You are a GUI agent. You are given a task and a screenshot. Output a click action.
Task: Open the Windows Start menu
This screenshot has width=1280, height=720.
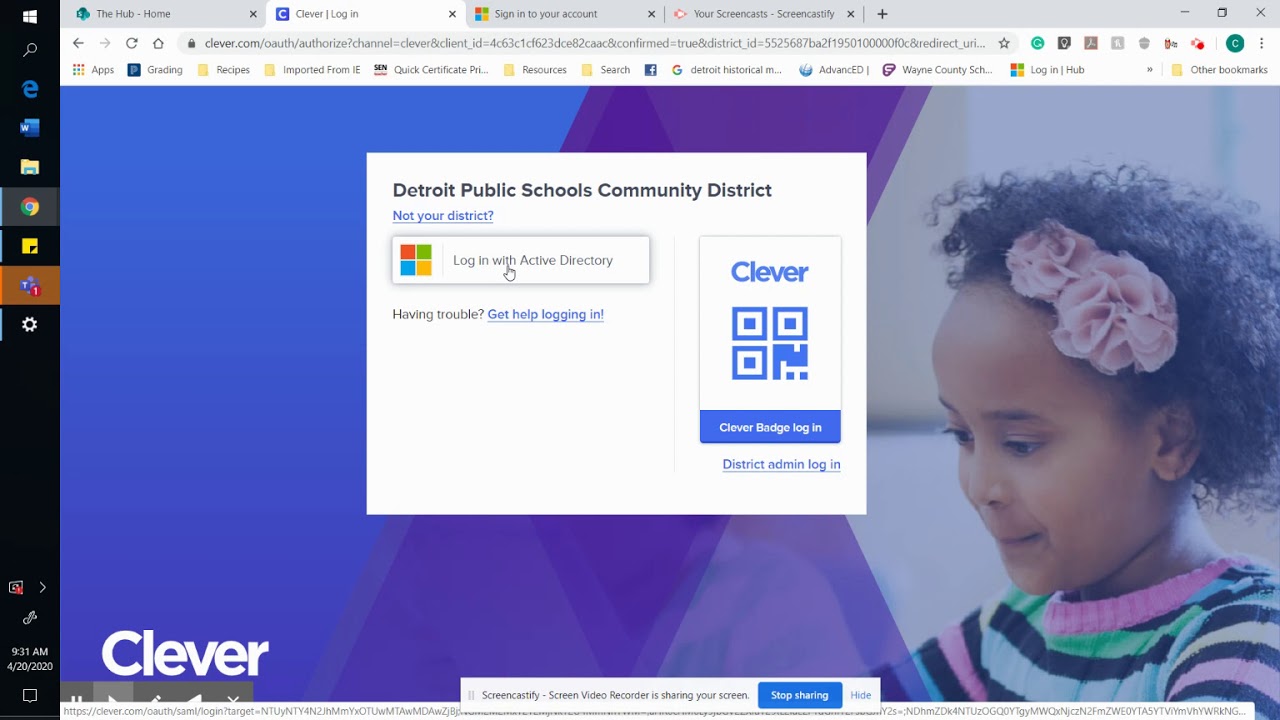click(x=30, y=16)
